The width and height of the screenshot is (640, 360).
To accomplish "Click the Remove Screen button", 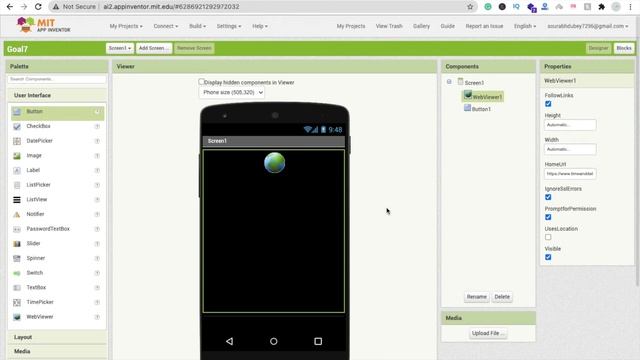I will pyautogui.click(x=194, y=48).
